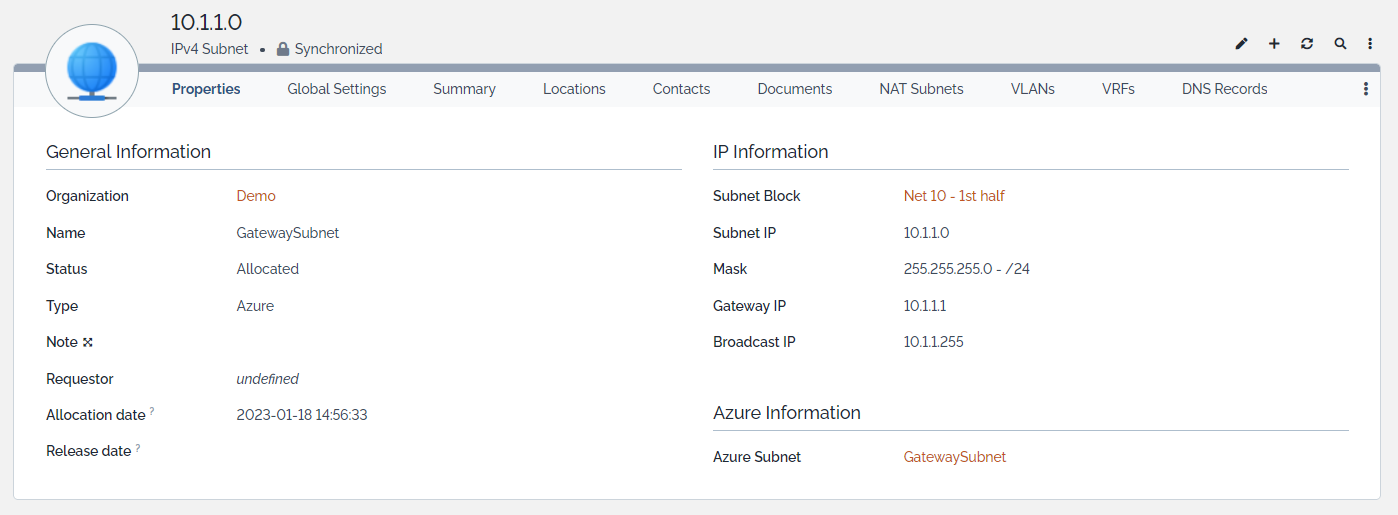This screenshot has height=515, width=1398.
Task: Click the blue globe subnet icon
Action: click(x=92, y=72)
